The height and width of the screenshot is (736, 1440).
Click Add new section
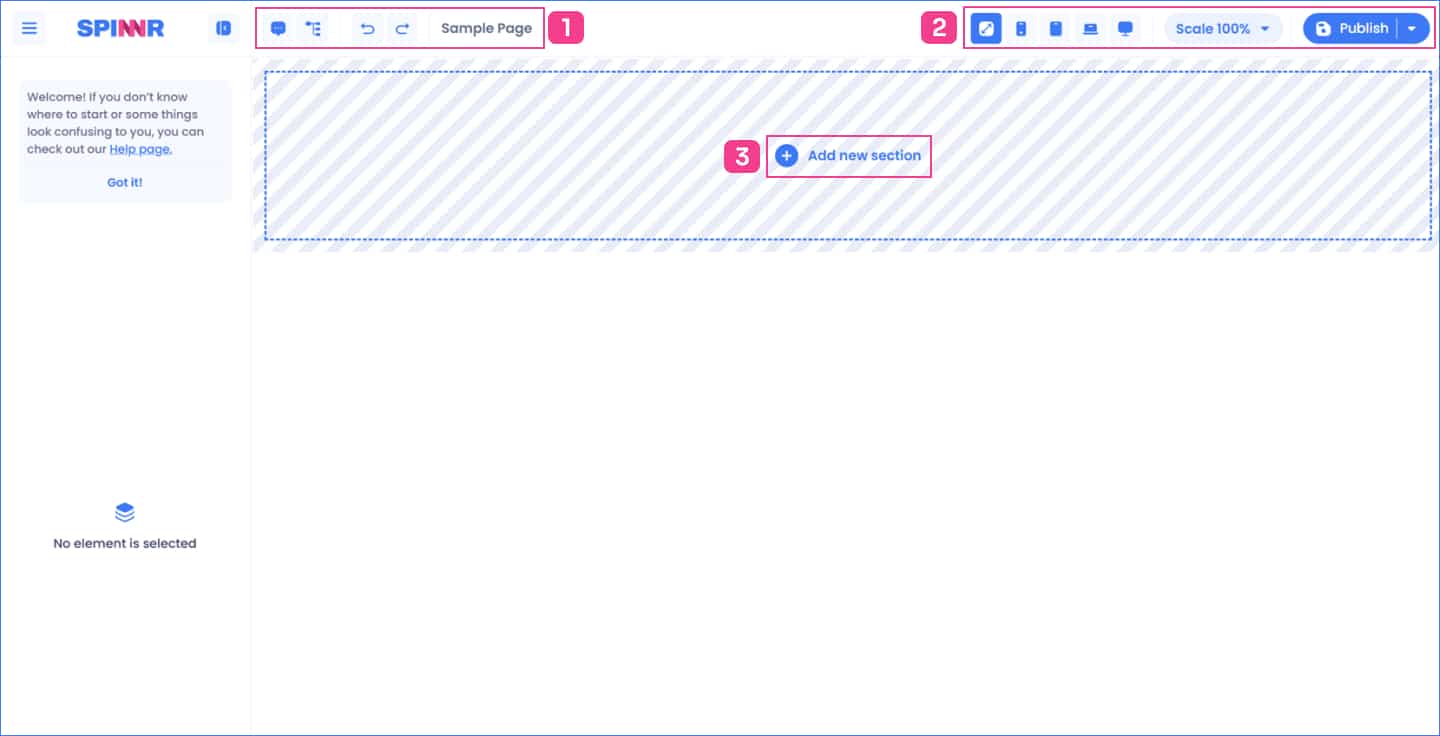(849, 156)
